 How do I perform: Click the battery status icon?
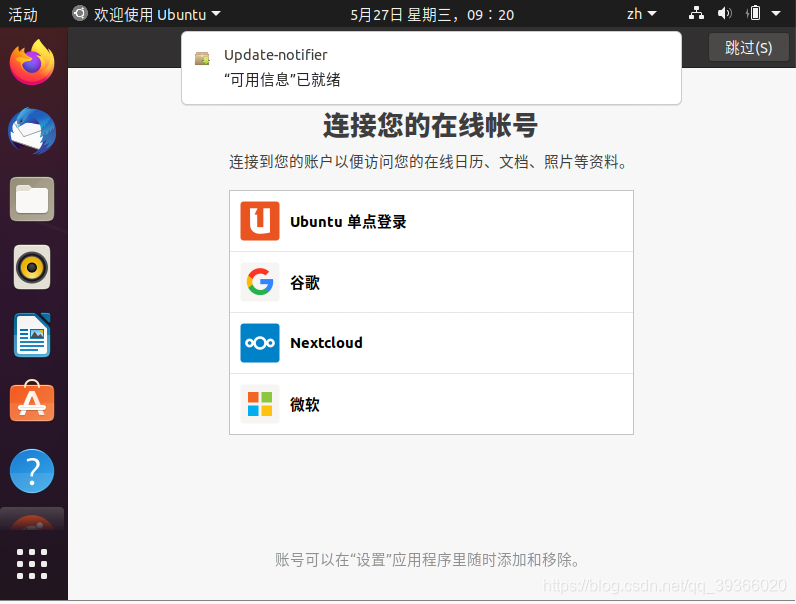pos(754,14)
